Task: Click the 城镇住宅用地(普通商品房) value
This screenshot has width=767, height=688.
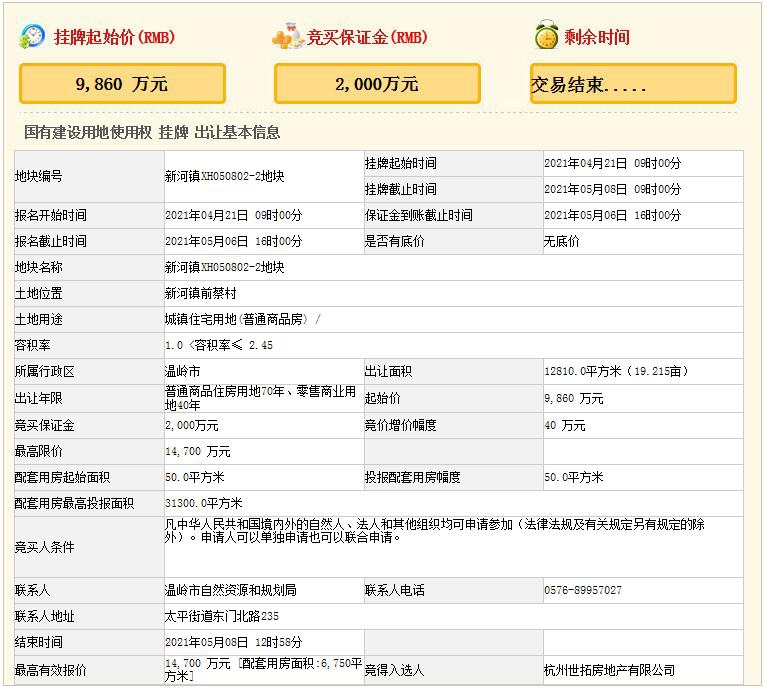Action: click(242, 320)
